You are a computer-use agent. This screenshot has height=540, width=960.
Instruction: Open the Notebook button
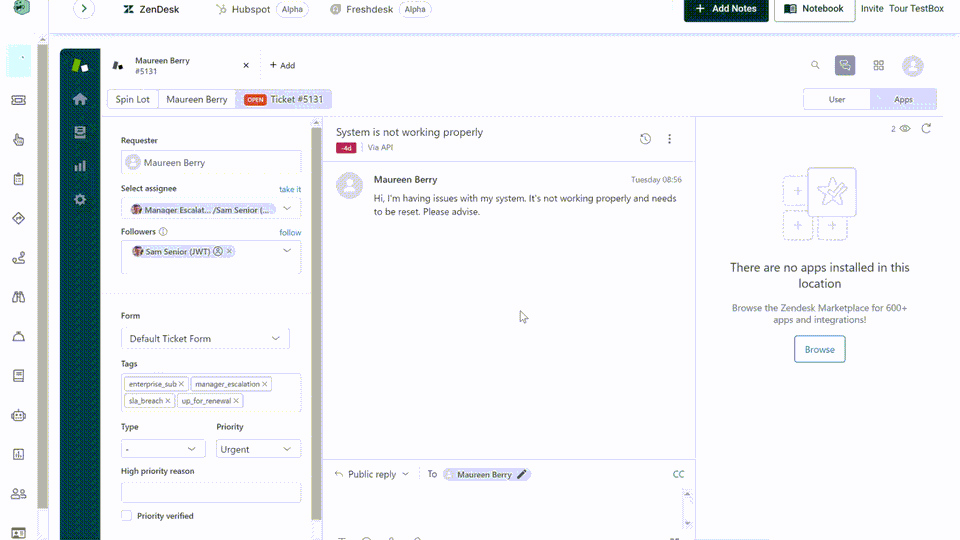pyautogui.click(x=814, y=9)
